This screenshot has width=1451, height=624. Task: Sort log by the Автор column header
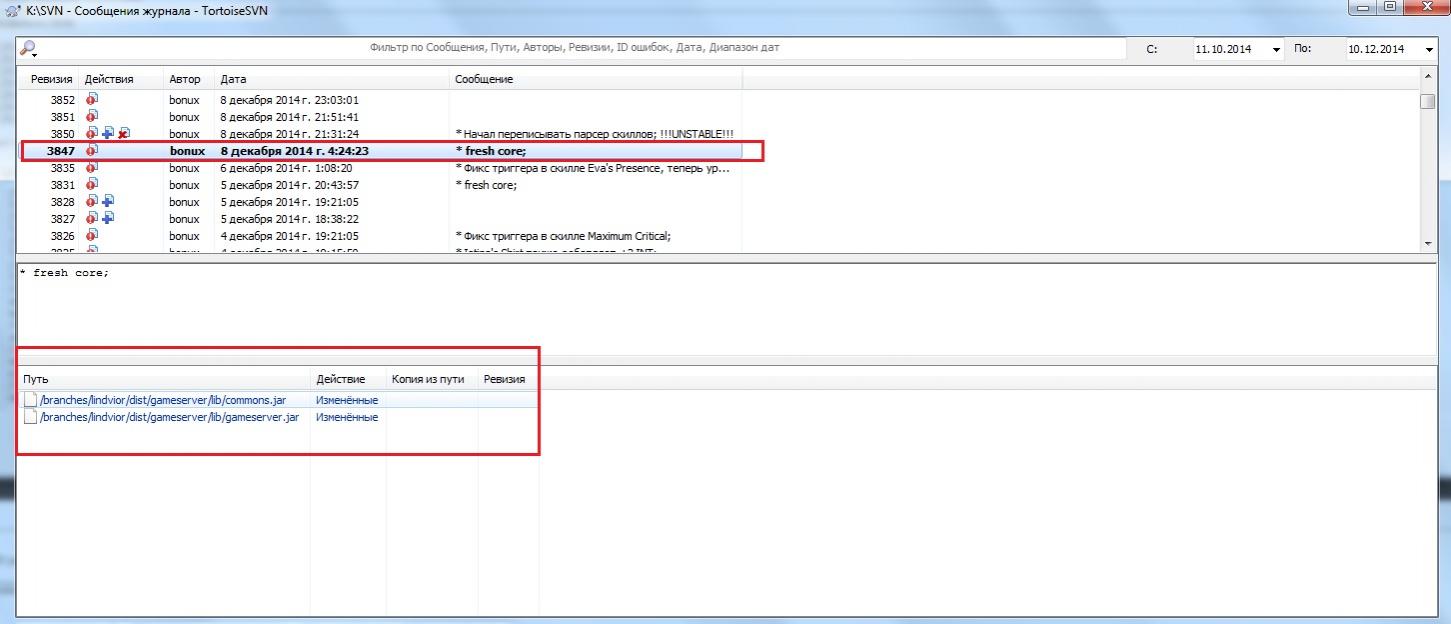[x=184, y=79]
